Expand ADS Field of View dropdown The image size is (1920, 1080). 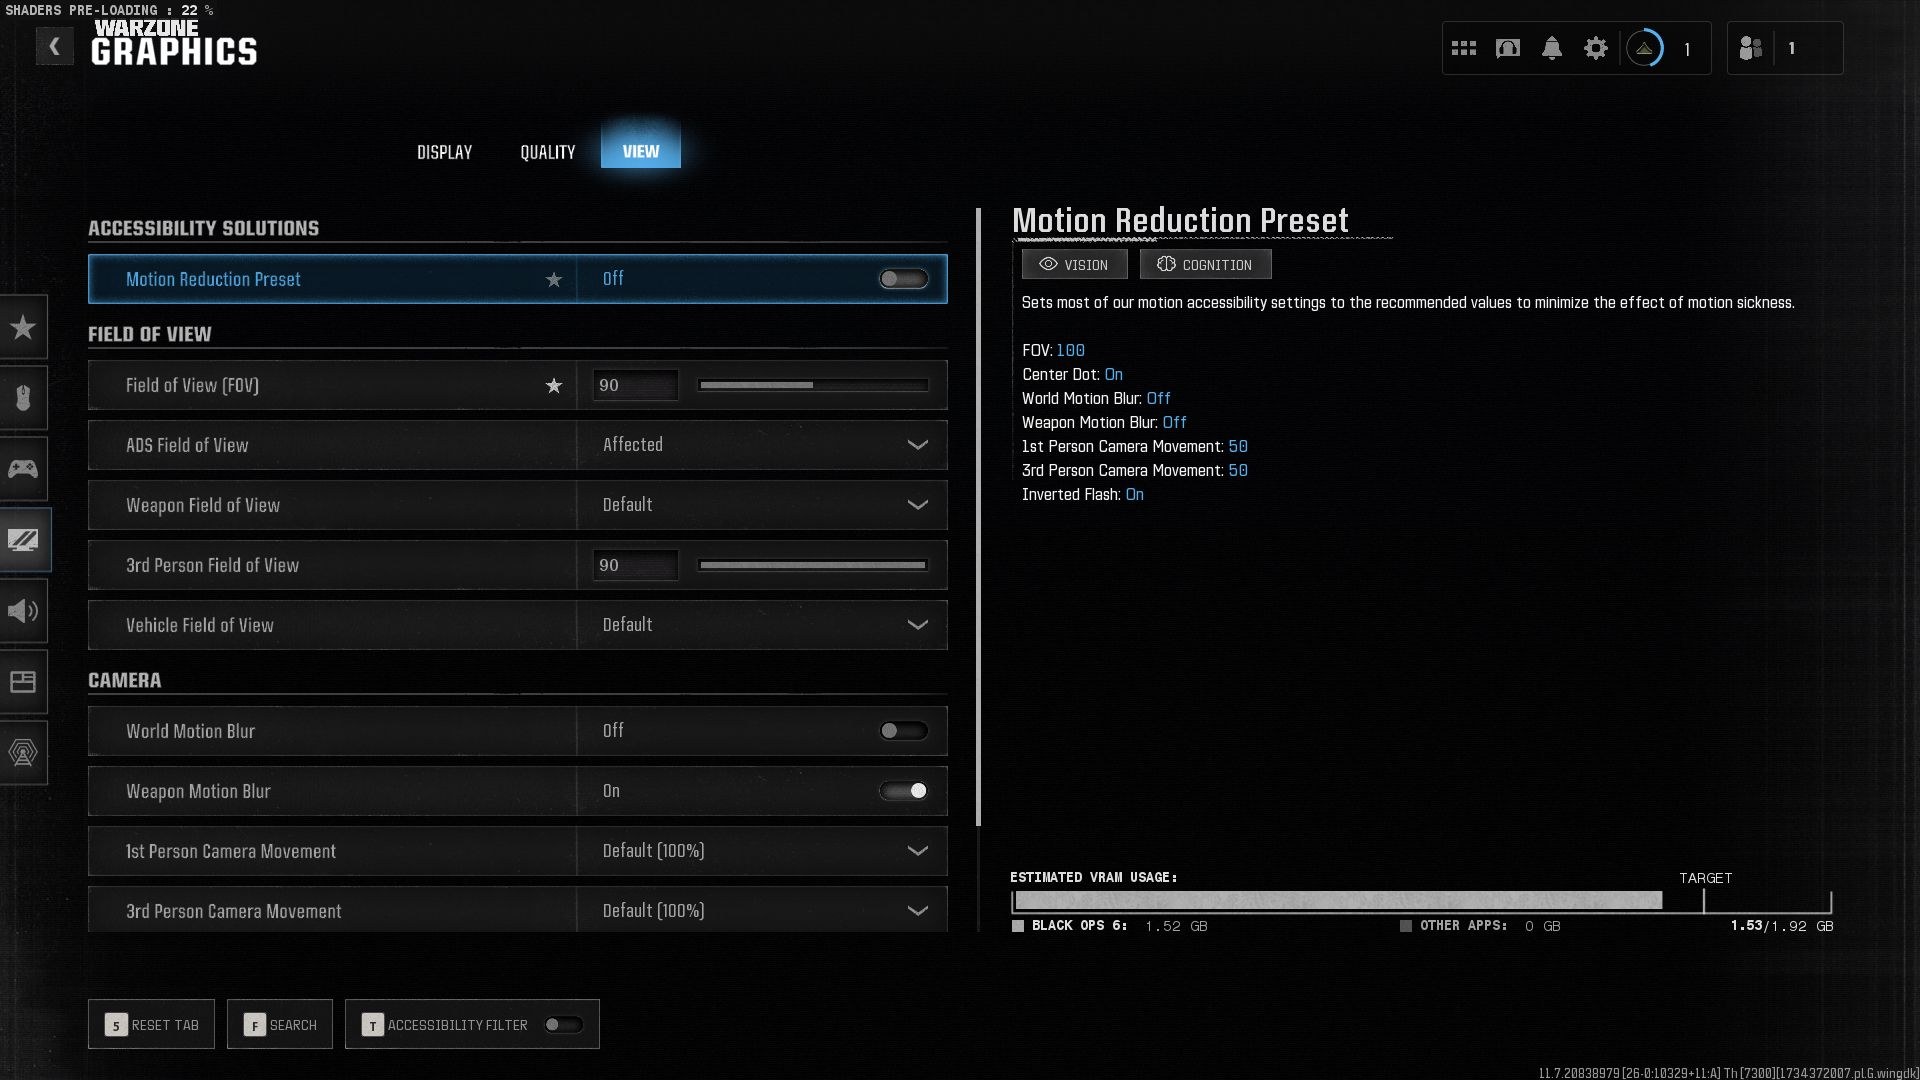tap(916, 445)
